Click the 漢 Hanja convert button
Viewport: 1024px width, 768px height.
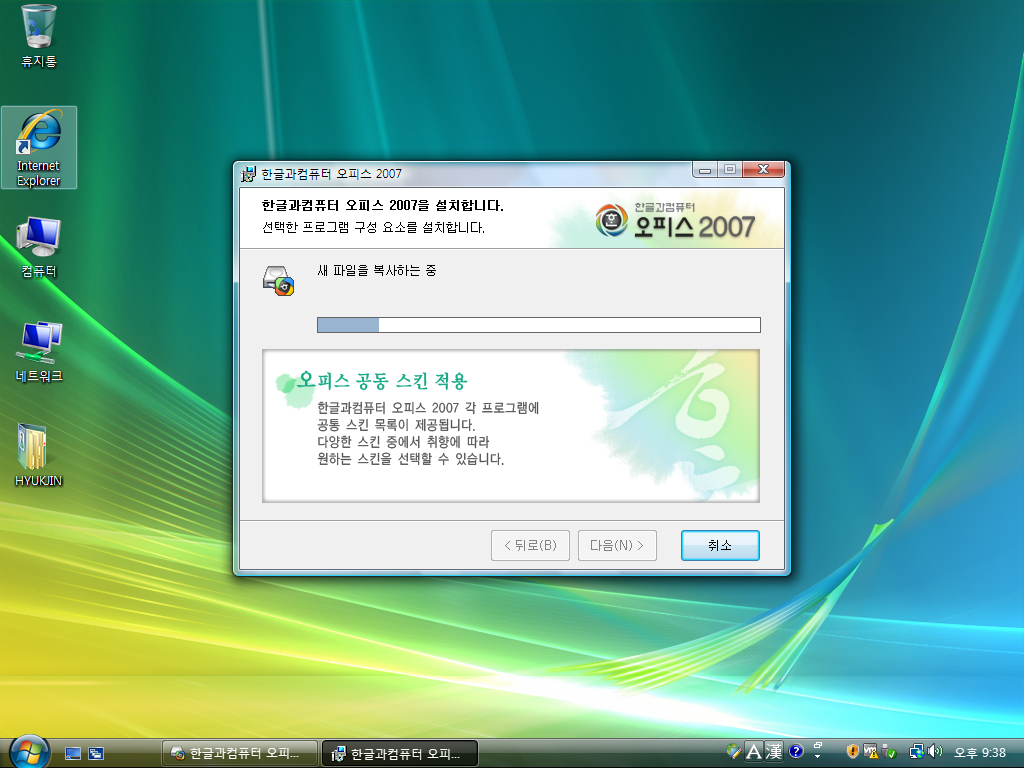coord(774,752)
